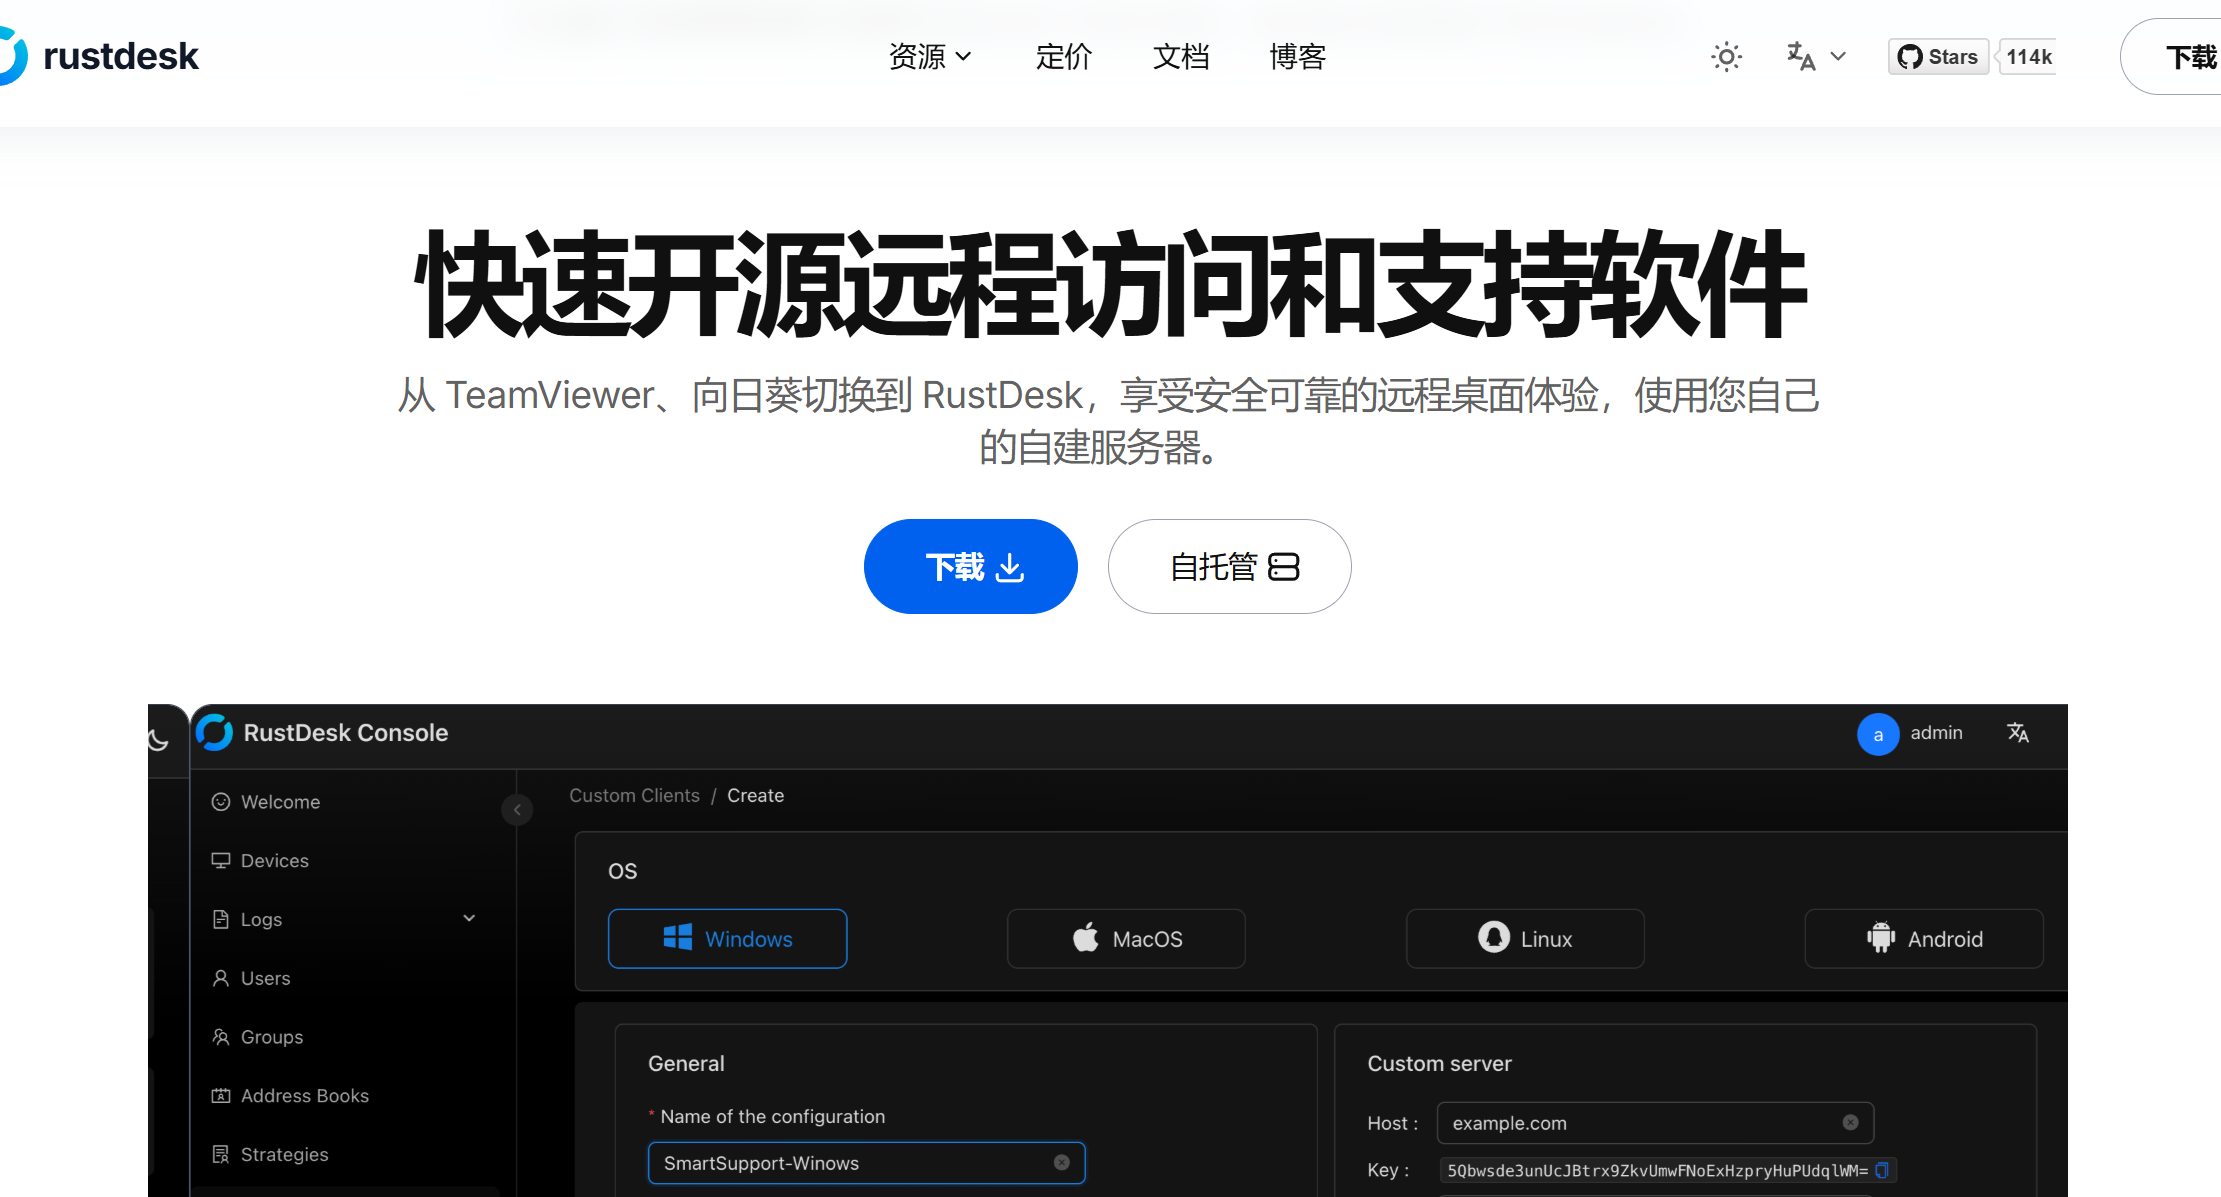Click the Welcome smiley icon
The image size is (2221, 1197).
pyautogui.click(x=221, y=802)
